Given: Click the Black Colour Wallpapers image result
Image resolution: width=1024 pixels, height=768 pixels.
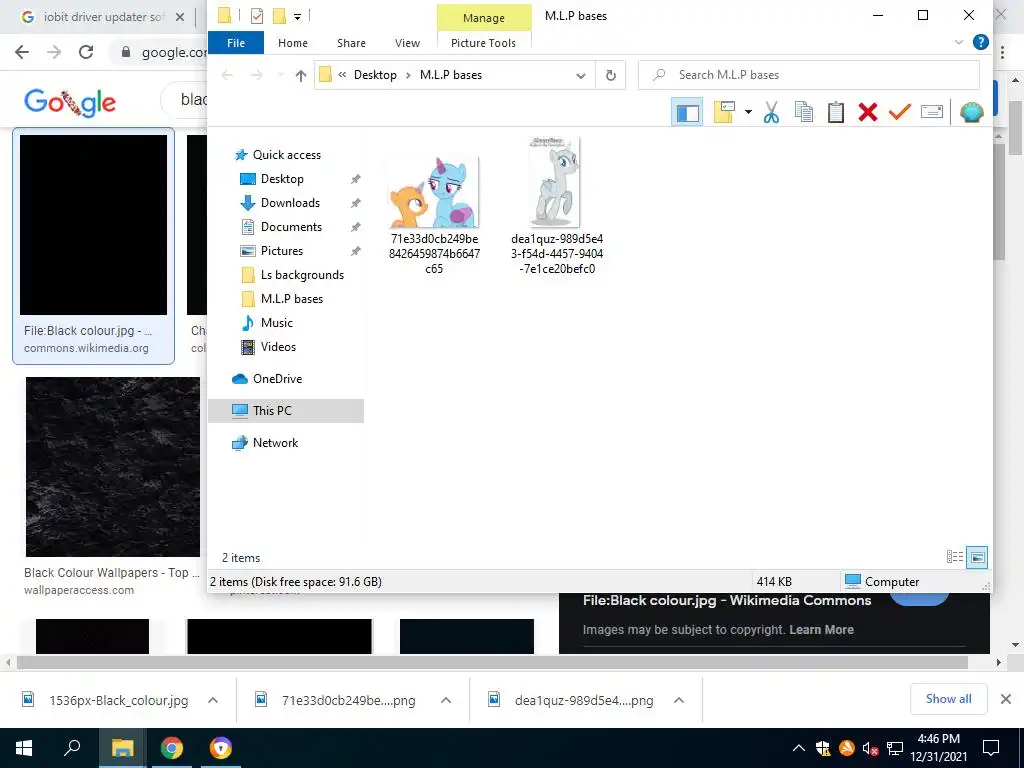Looking at the screenshot, I should coord(113,467).
